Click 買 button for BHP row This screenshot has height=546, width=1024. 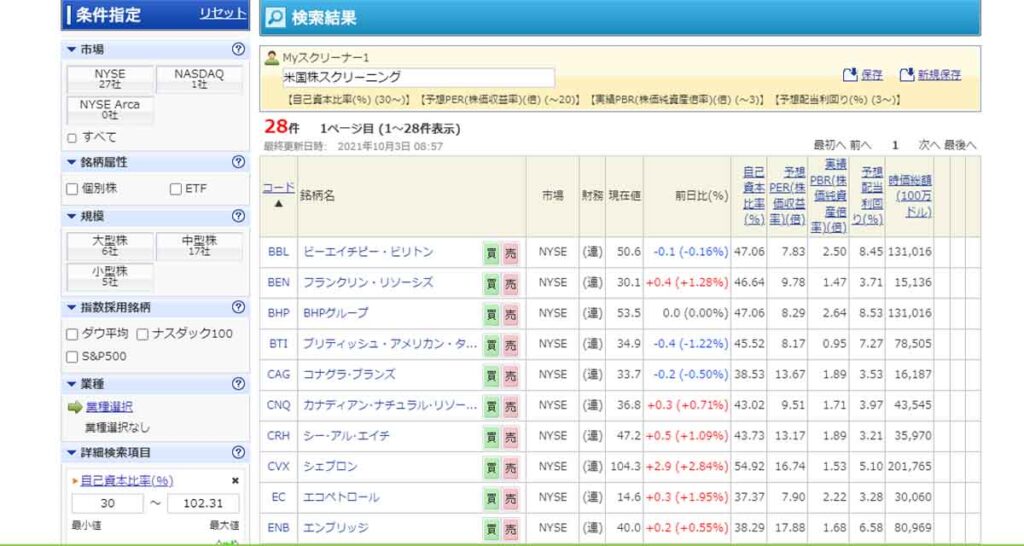point(492,314)
